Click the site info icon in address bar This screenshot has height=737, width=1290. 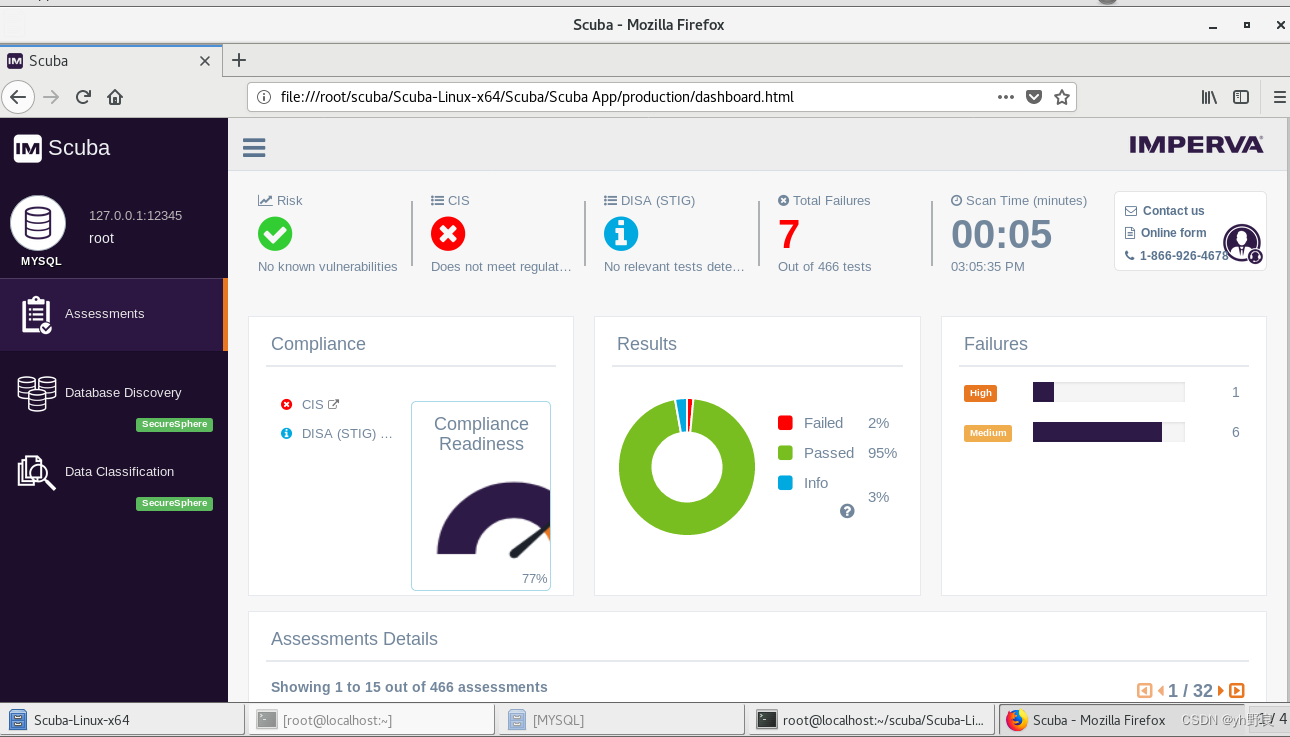[264, 97]
